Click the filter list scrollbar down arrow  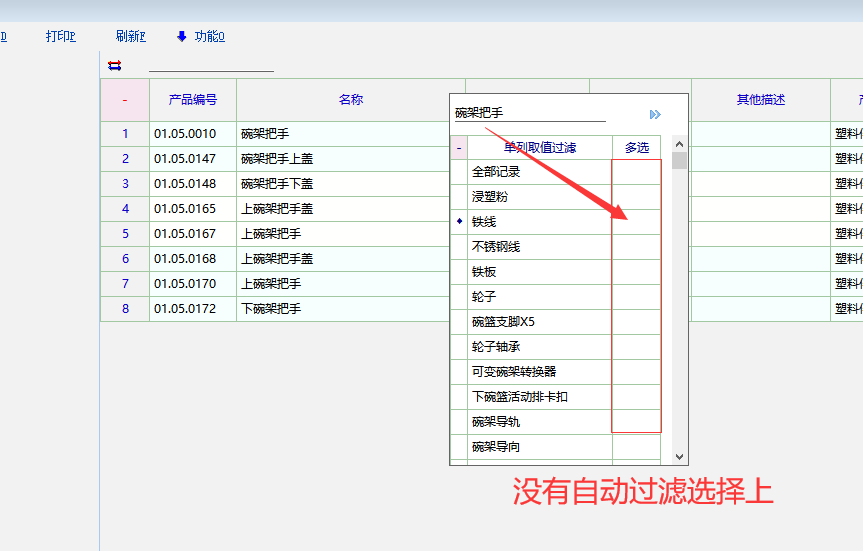pyautogui.click(x=680, y=456)
